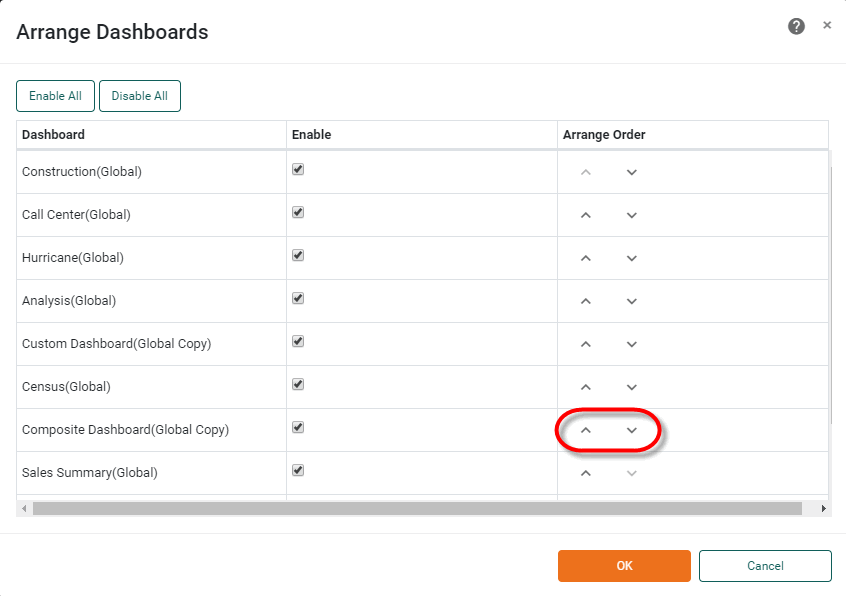Toggle the Enable checkbox for Sales Summary
The width and height of the screenshot is (846, 596).
[x=297, y=470]
